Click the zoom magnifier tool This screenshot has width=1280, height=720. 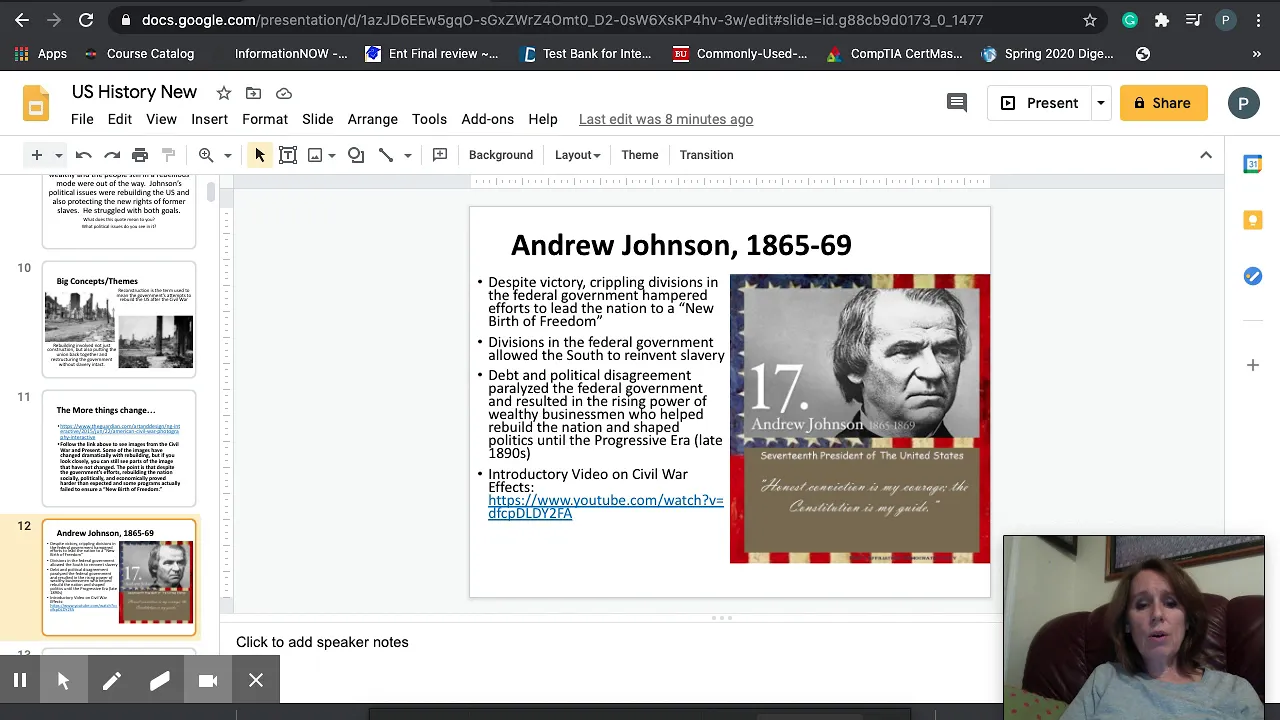click(x=206, y=155)
